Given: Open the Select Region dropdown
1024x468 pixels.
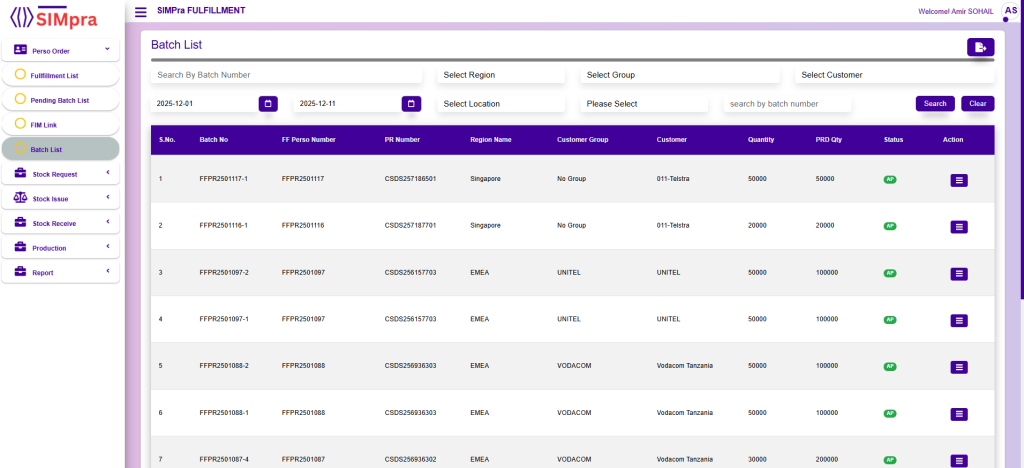Looking at the screenshot, I should coord(501,75).
